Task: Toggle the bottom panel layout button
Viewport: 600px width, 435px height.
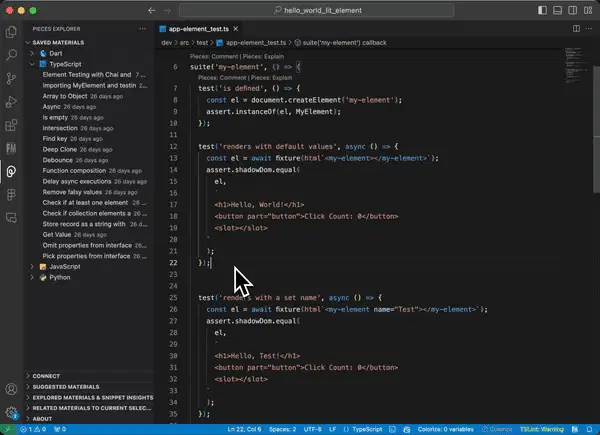Action: [558, 10]
